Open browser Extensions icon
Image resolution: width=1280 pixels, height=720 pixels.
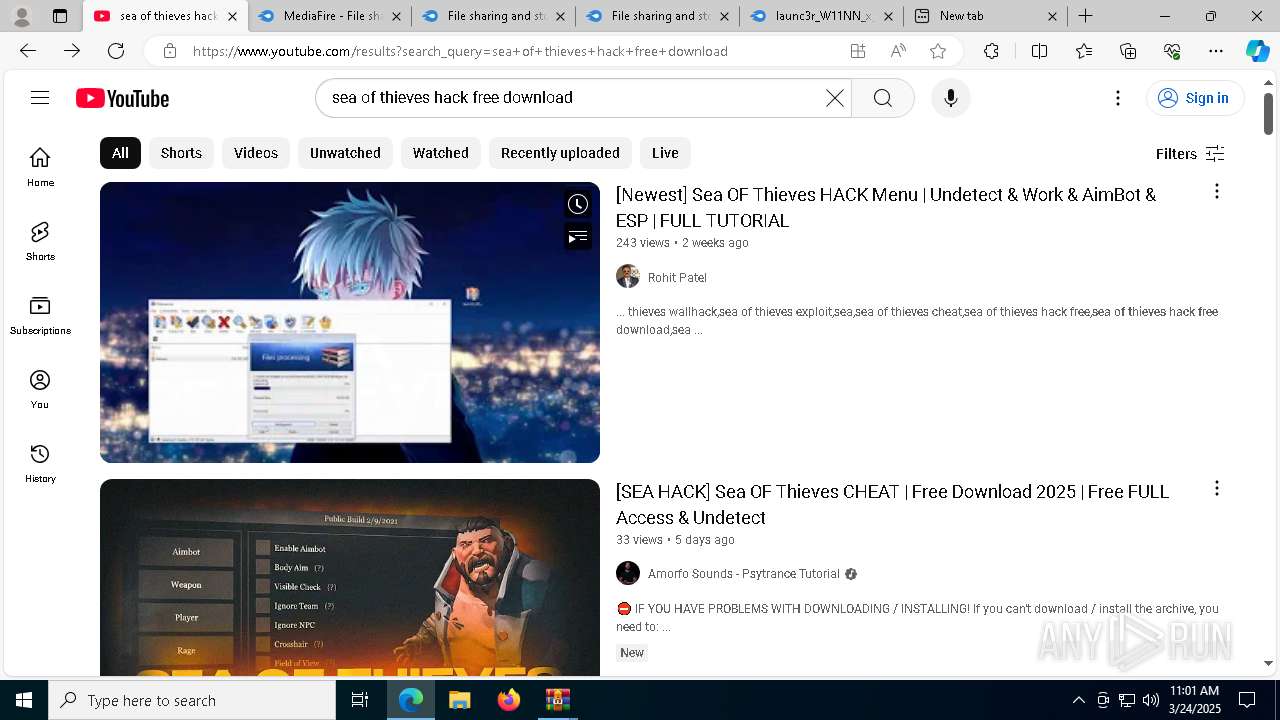click(x=991, y=51)
